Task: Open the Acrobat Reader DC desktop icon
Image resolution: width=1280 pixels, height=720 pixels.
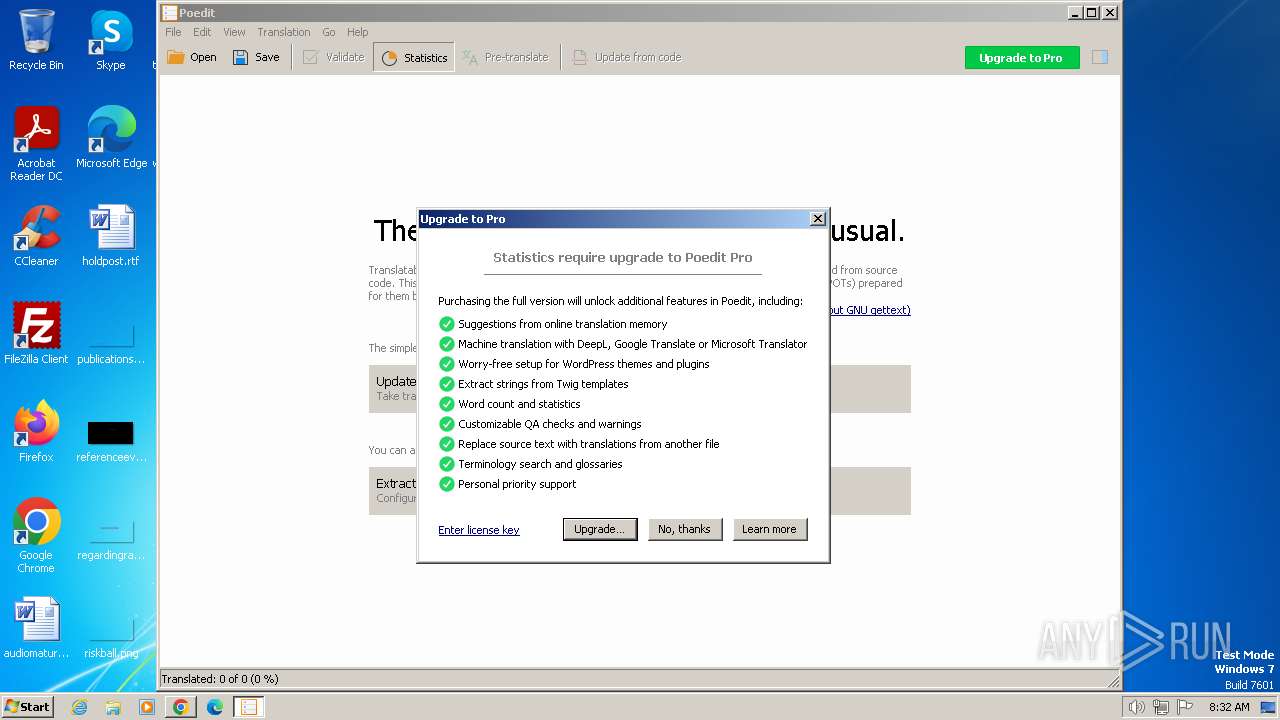Action: click(x=36, y=144)
